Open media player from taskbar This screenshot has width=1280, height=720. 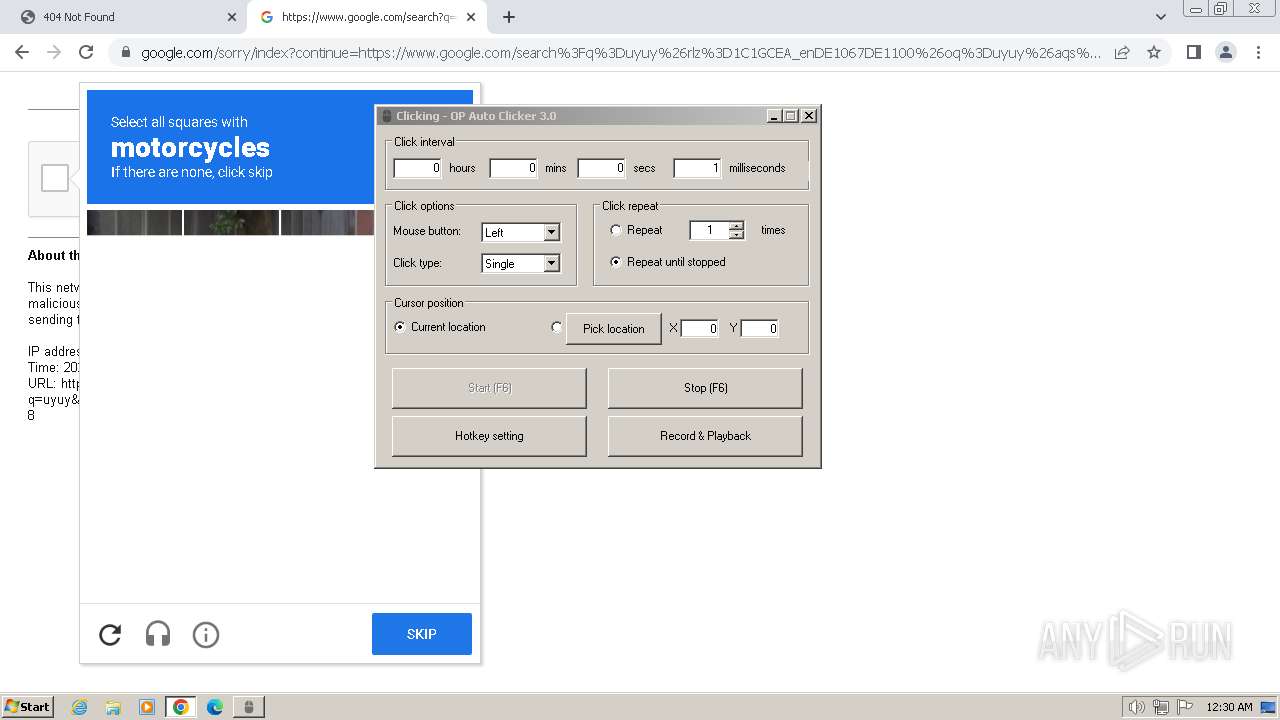click(x=147, y=707)
